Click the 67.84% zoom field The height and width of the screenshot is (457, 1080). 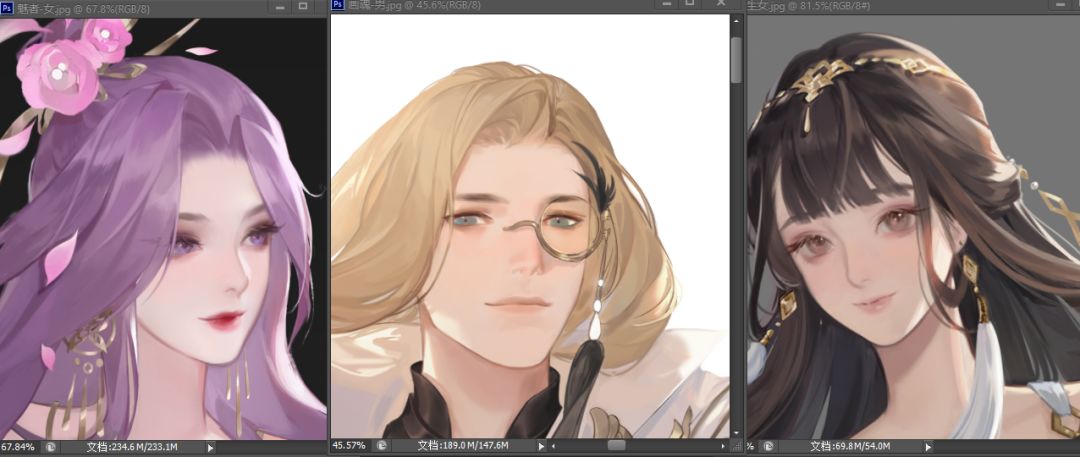pyautogui.click(x=17, y=447)
